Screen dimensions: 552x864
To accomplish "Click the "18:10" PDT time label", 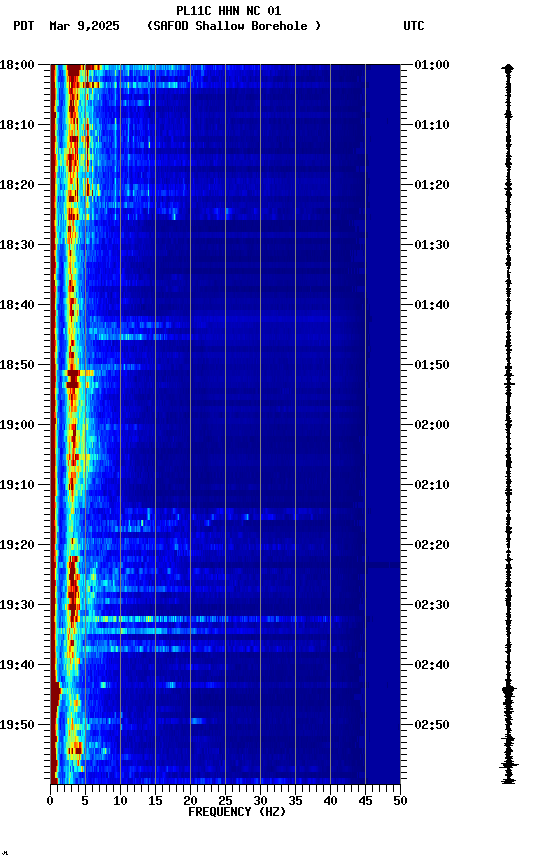I will coord(17,125).
